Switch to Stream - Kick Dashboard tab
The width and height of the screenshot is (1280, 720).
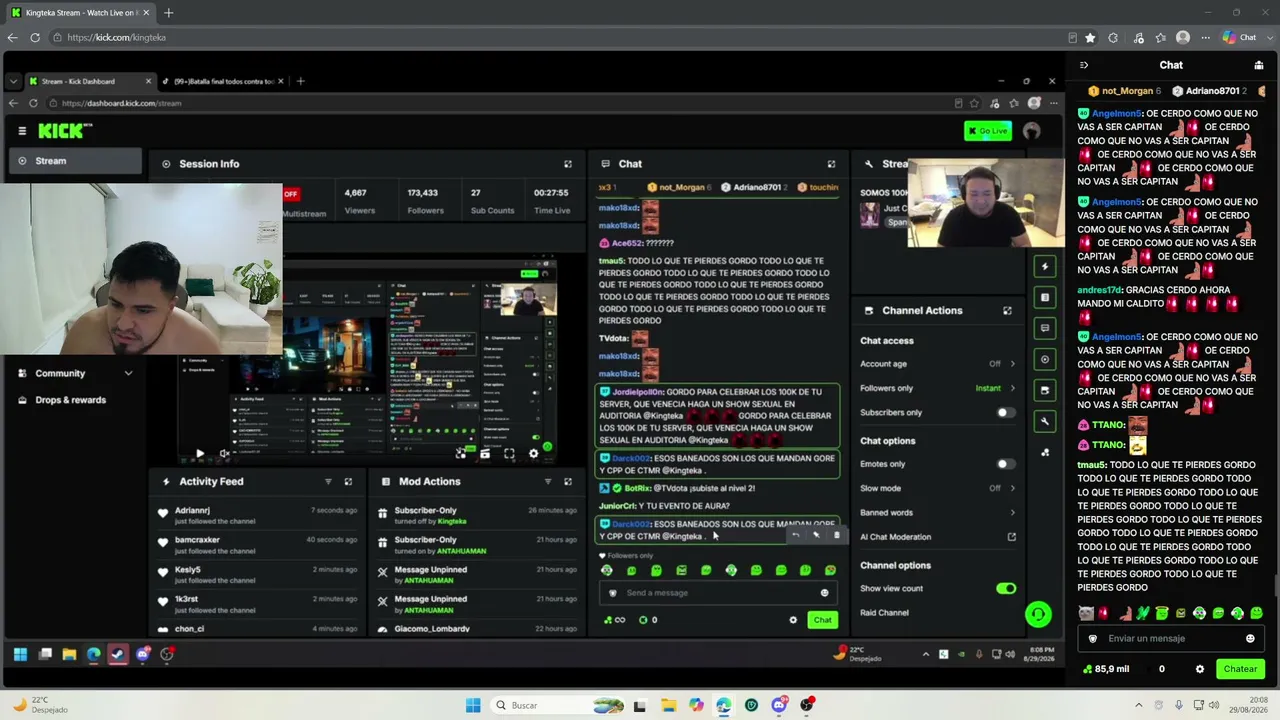(90, 81)
